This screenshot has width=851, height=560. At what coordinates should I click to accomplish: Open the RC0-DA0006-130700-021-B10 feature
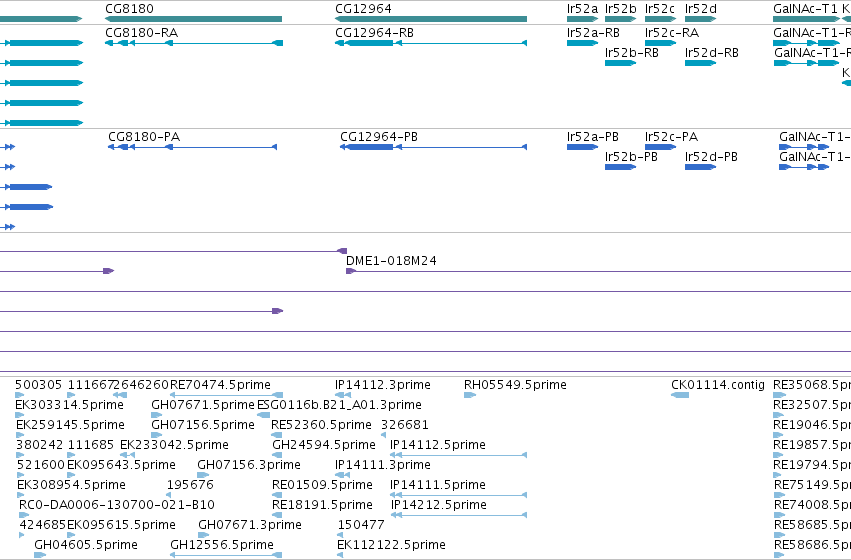pos(22,516)
